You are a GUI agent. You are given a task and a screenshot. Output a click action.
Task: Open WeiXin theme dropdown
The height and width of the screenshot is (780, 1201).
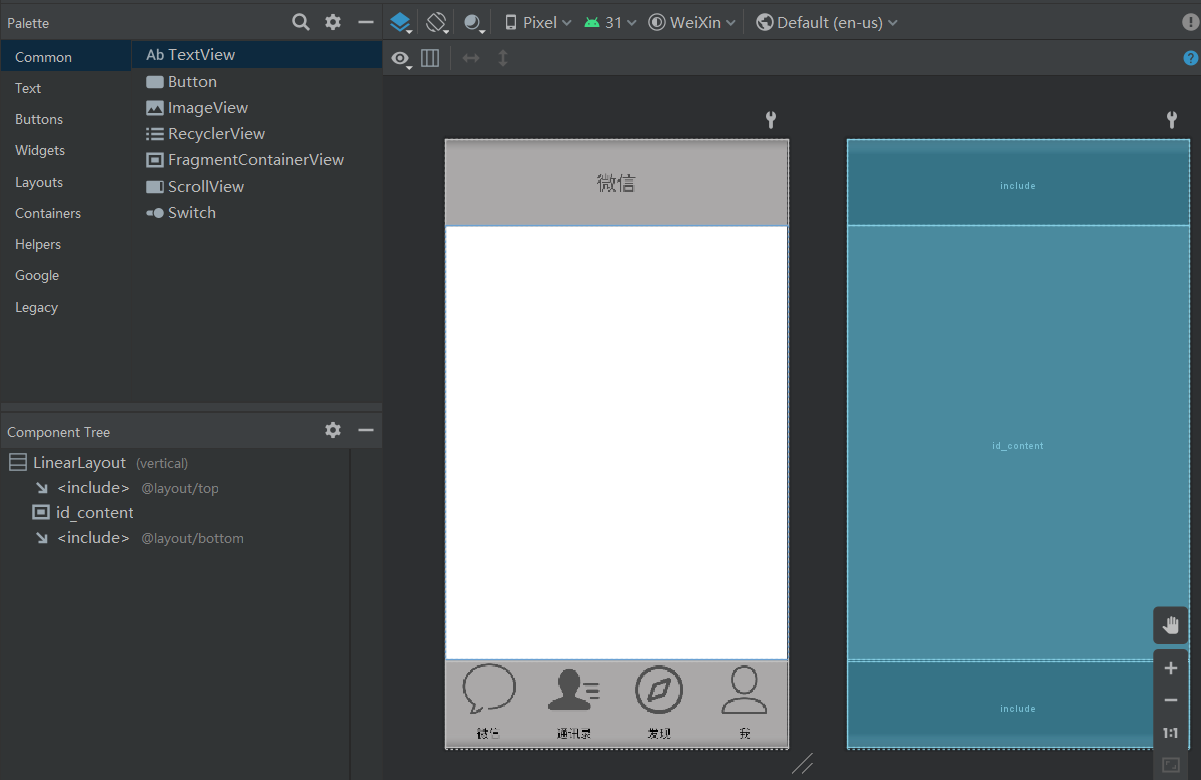[693, 22]
